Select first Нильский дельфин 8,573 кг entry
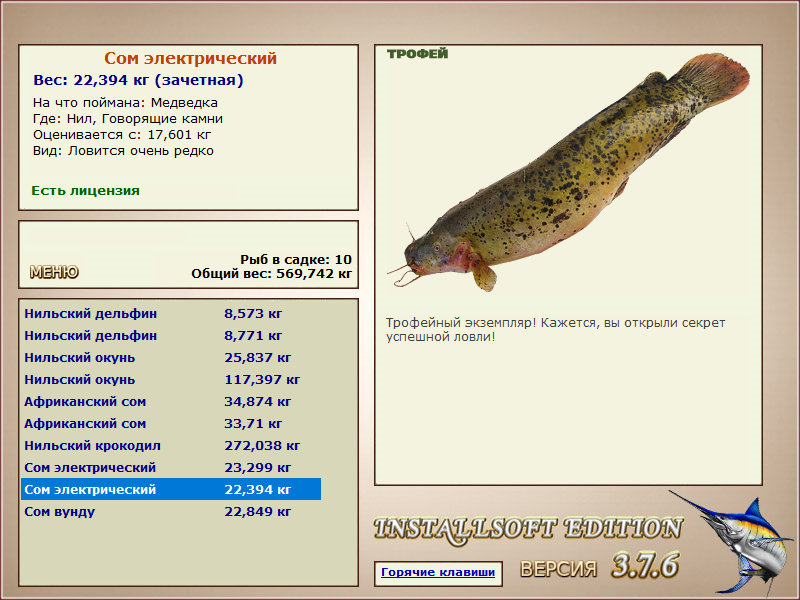This screenshot has width=800, height=600. pyautogui.click(x=171, y=314)
